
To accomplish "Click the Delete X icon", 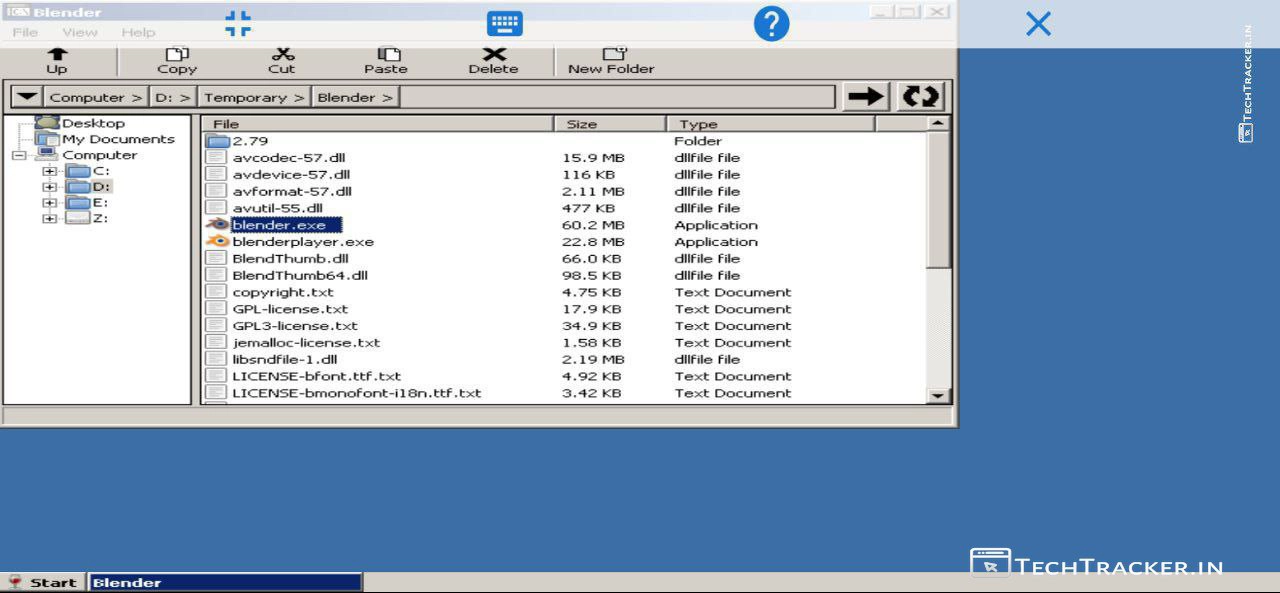I will (x=494, y=55).
